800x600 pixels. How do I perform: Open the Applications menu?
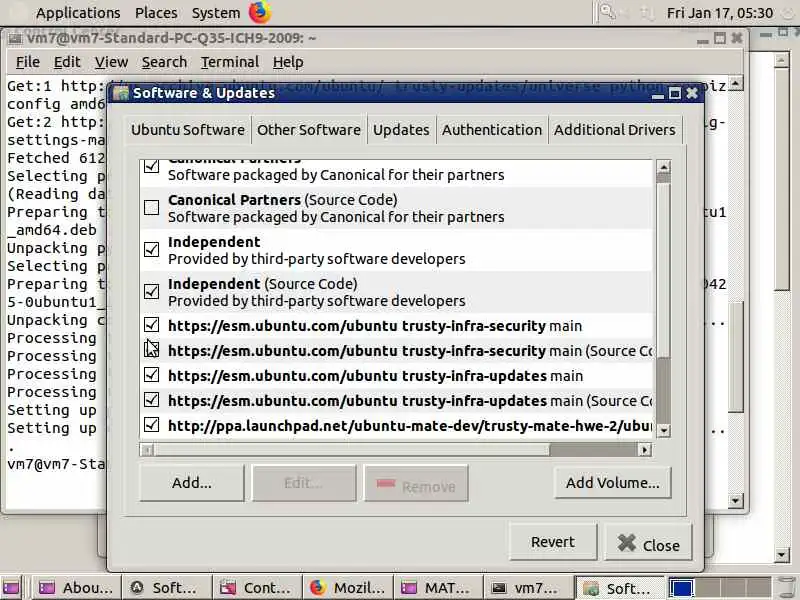pos(78,13)
